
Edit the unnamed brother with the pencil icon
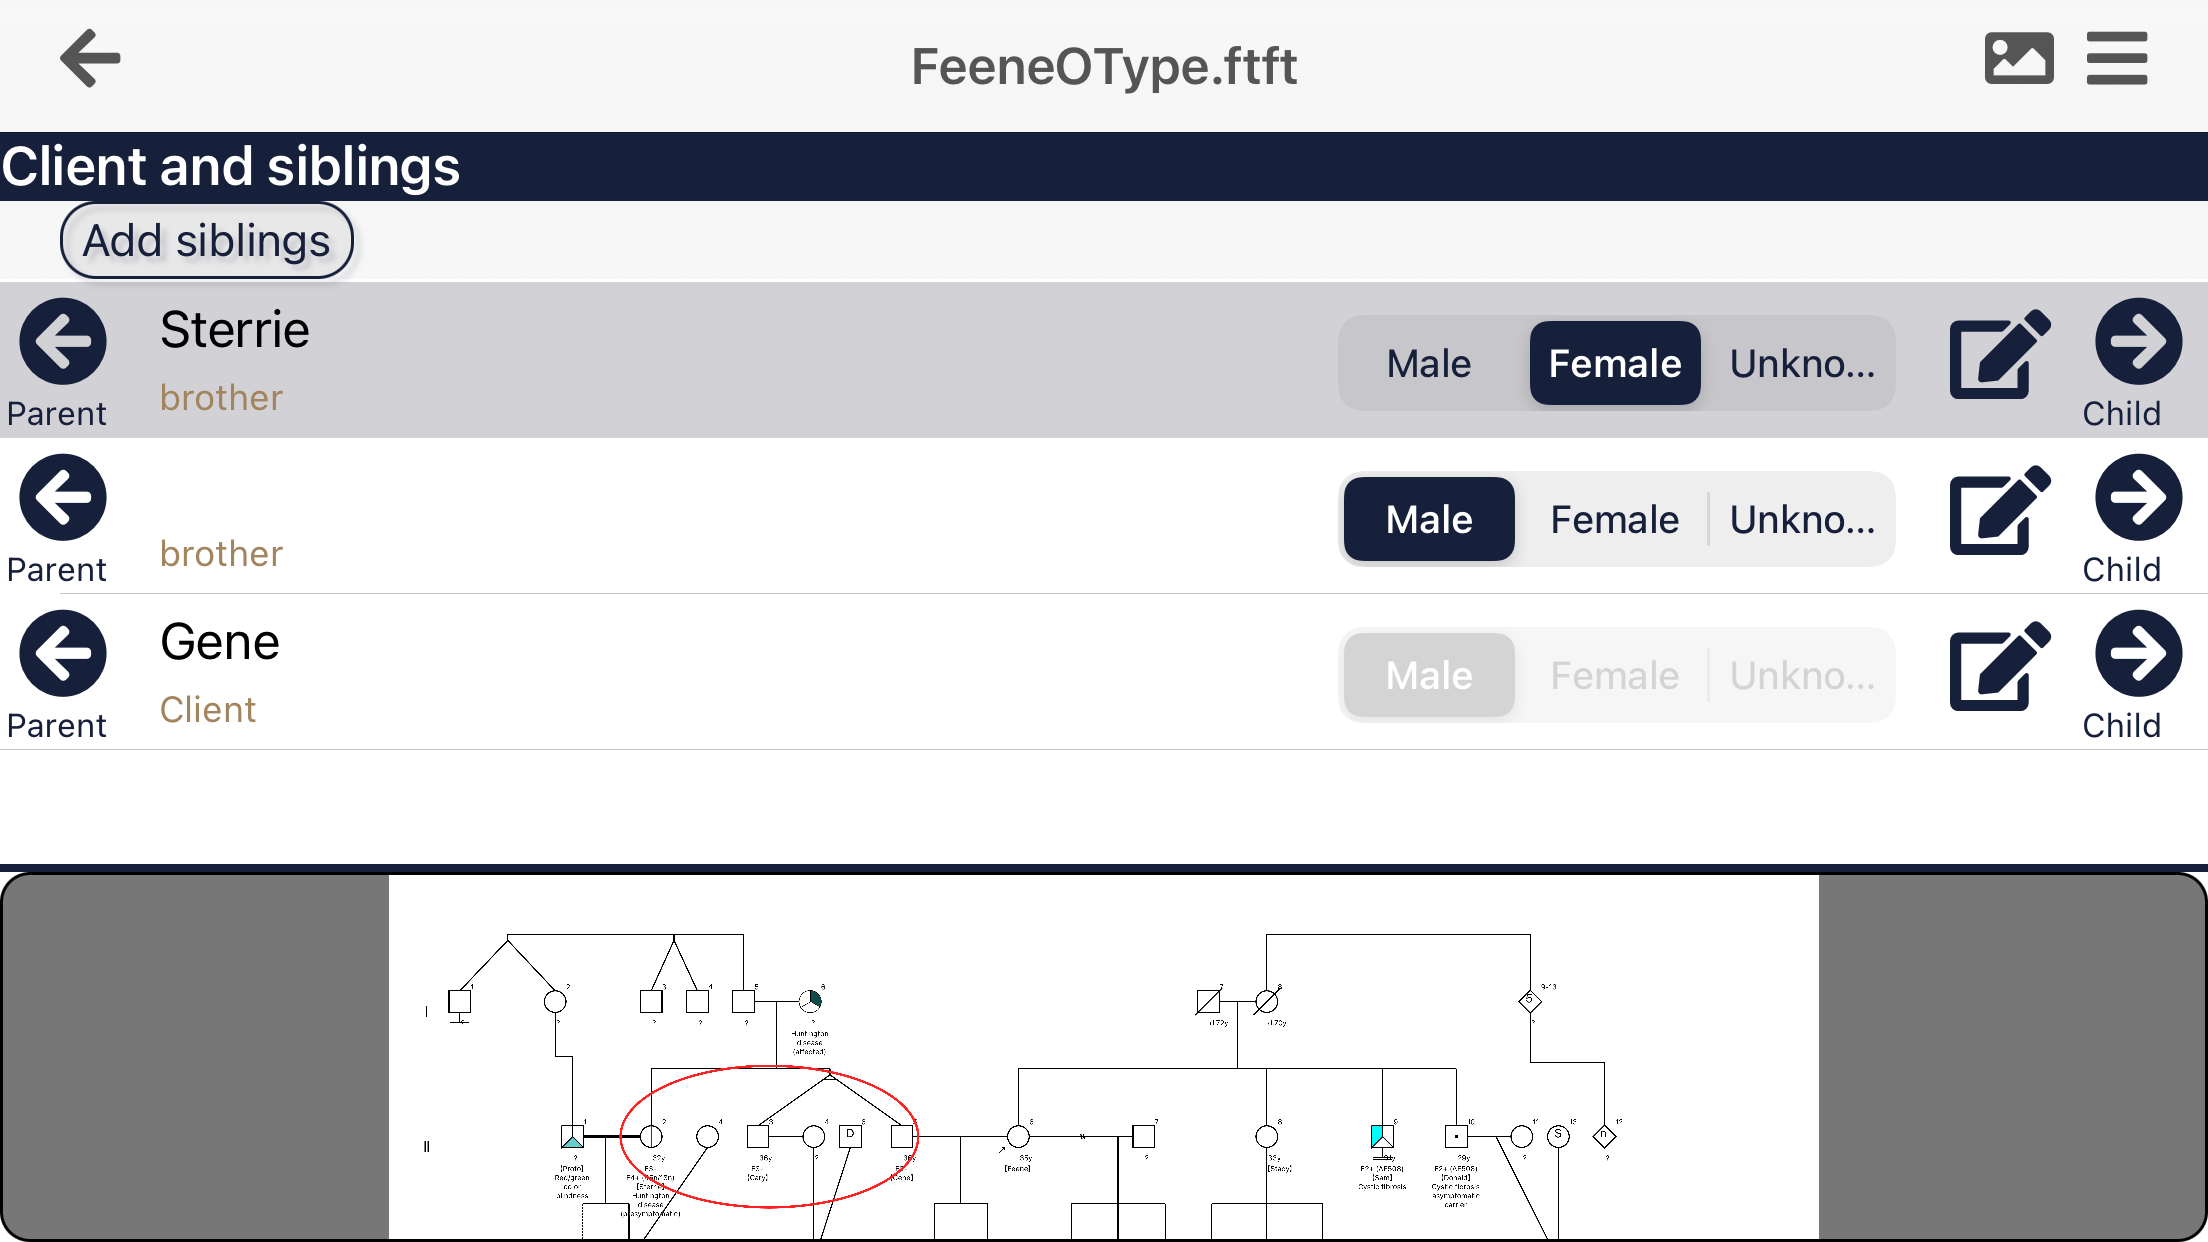point(1997,511)
